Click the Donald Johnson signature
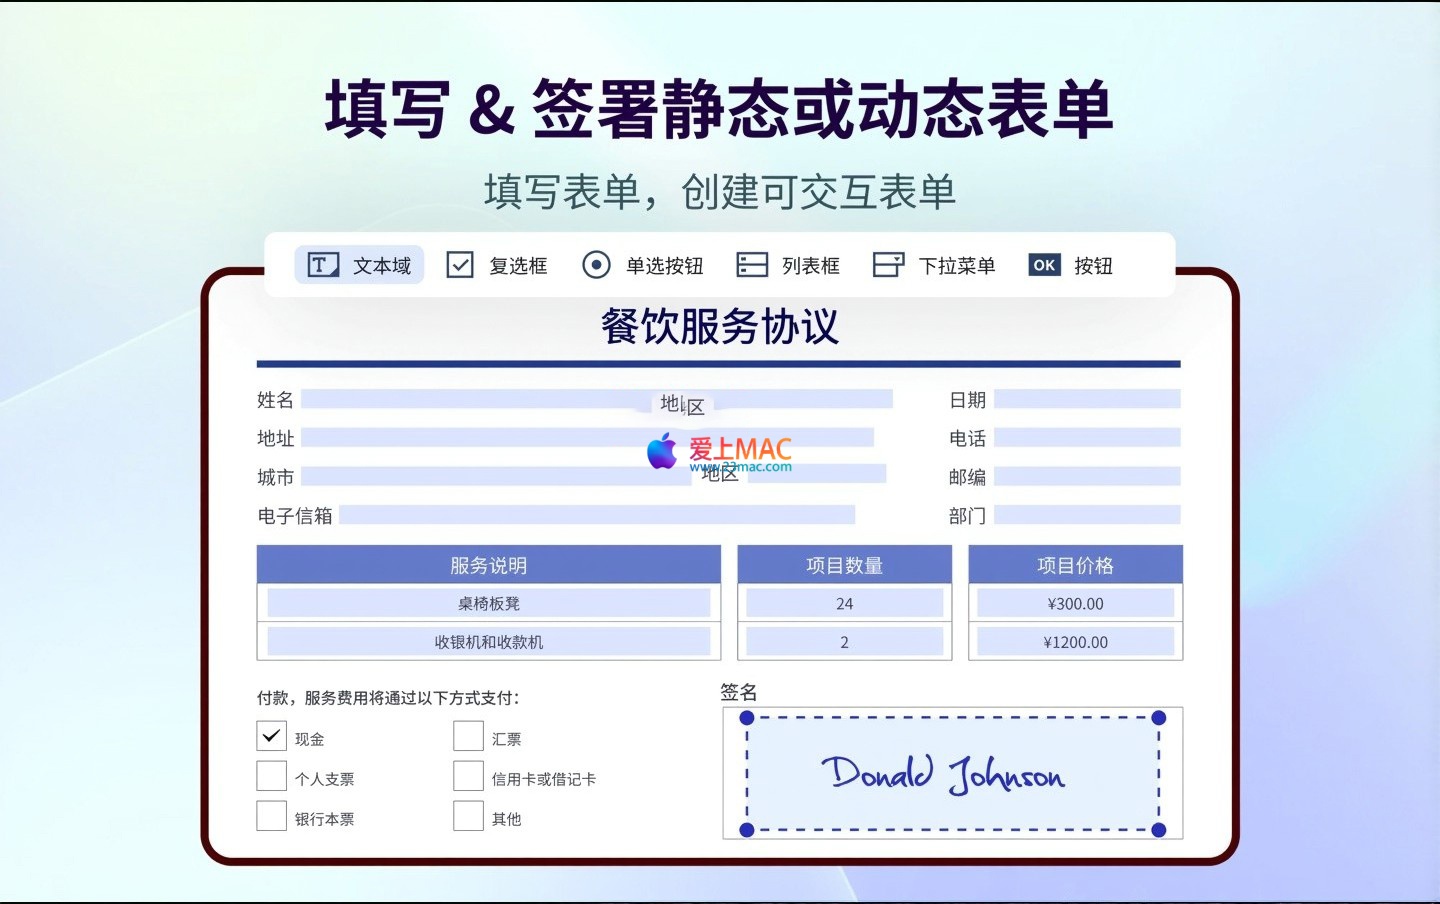Viewport: 1440px width, 904px height. tap(943, 773)
